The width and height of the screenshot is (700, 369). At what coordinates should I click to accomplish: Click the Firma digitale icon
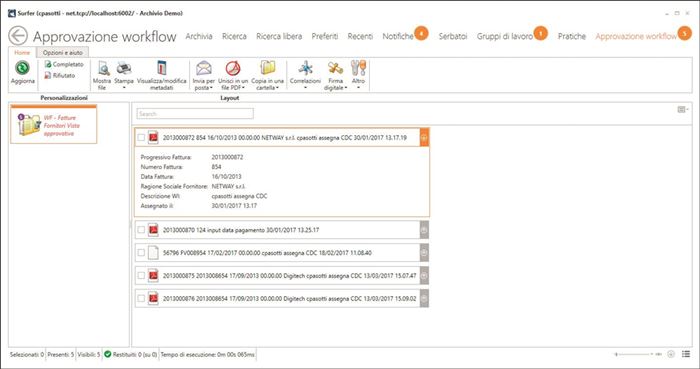click(335, 68)
